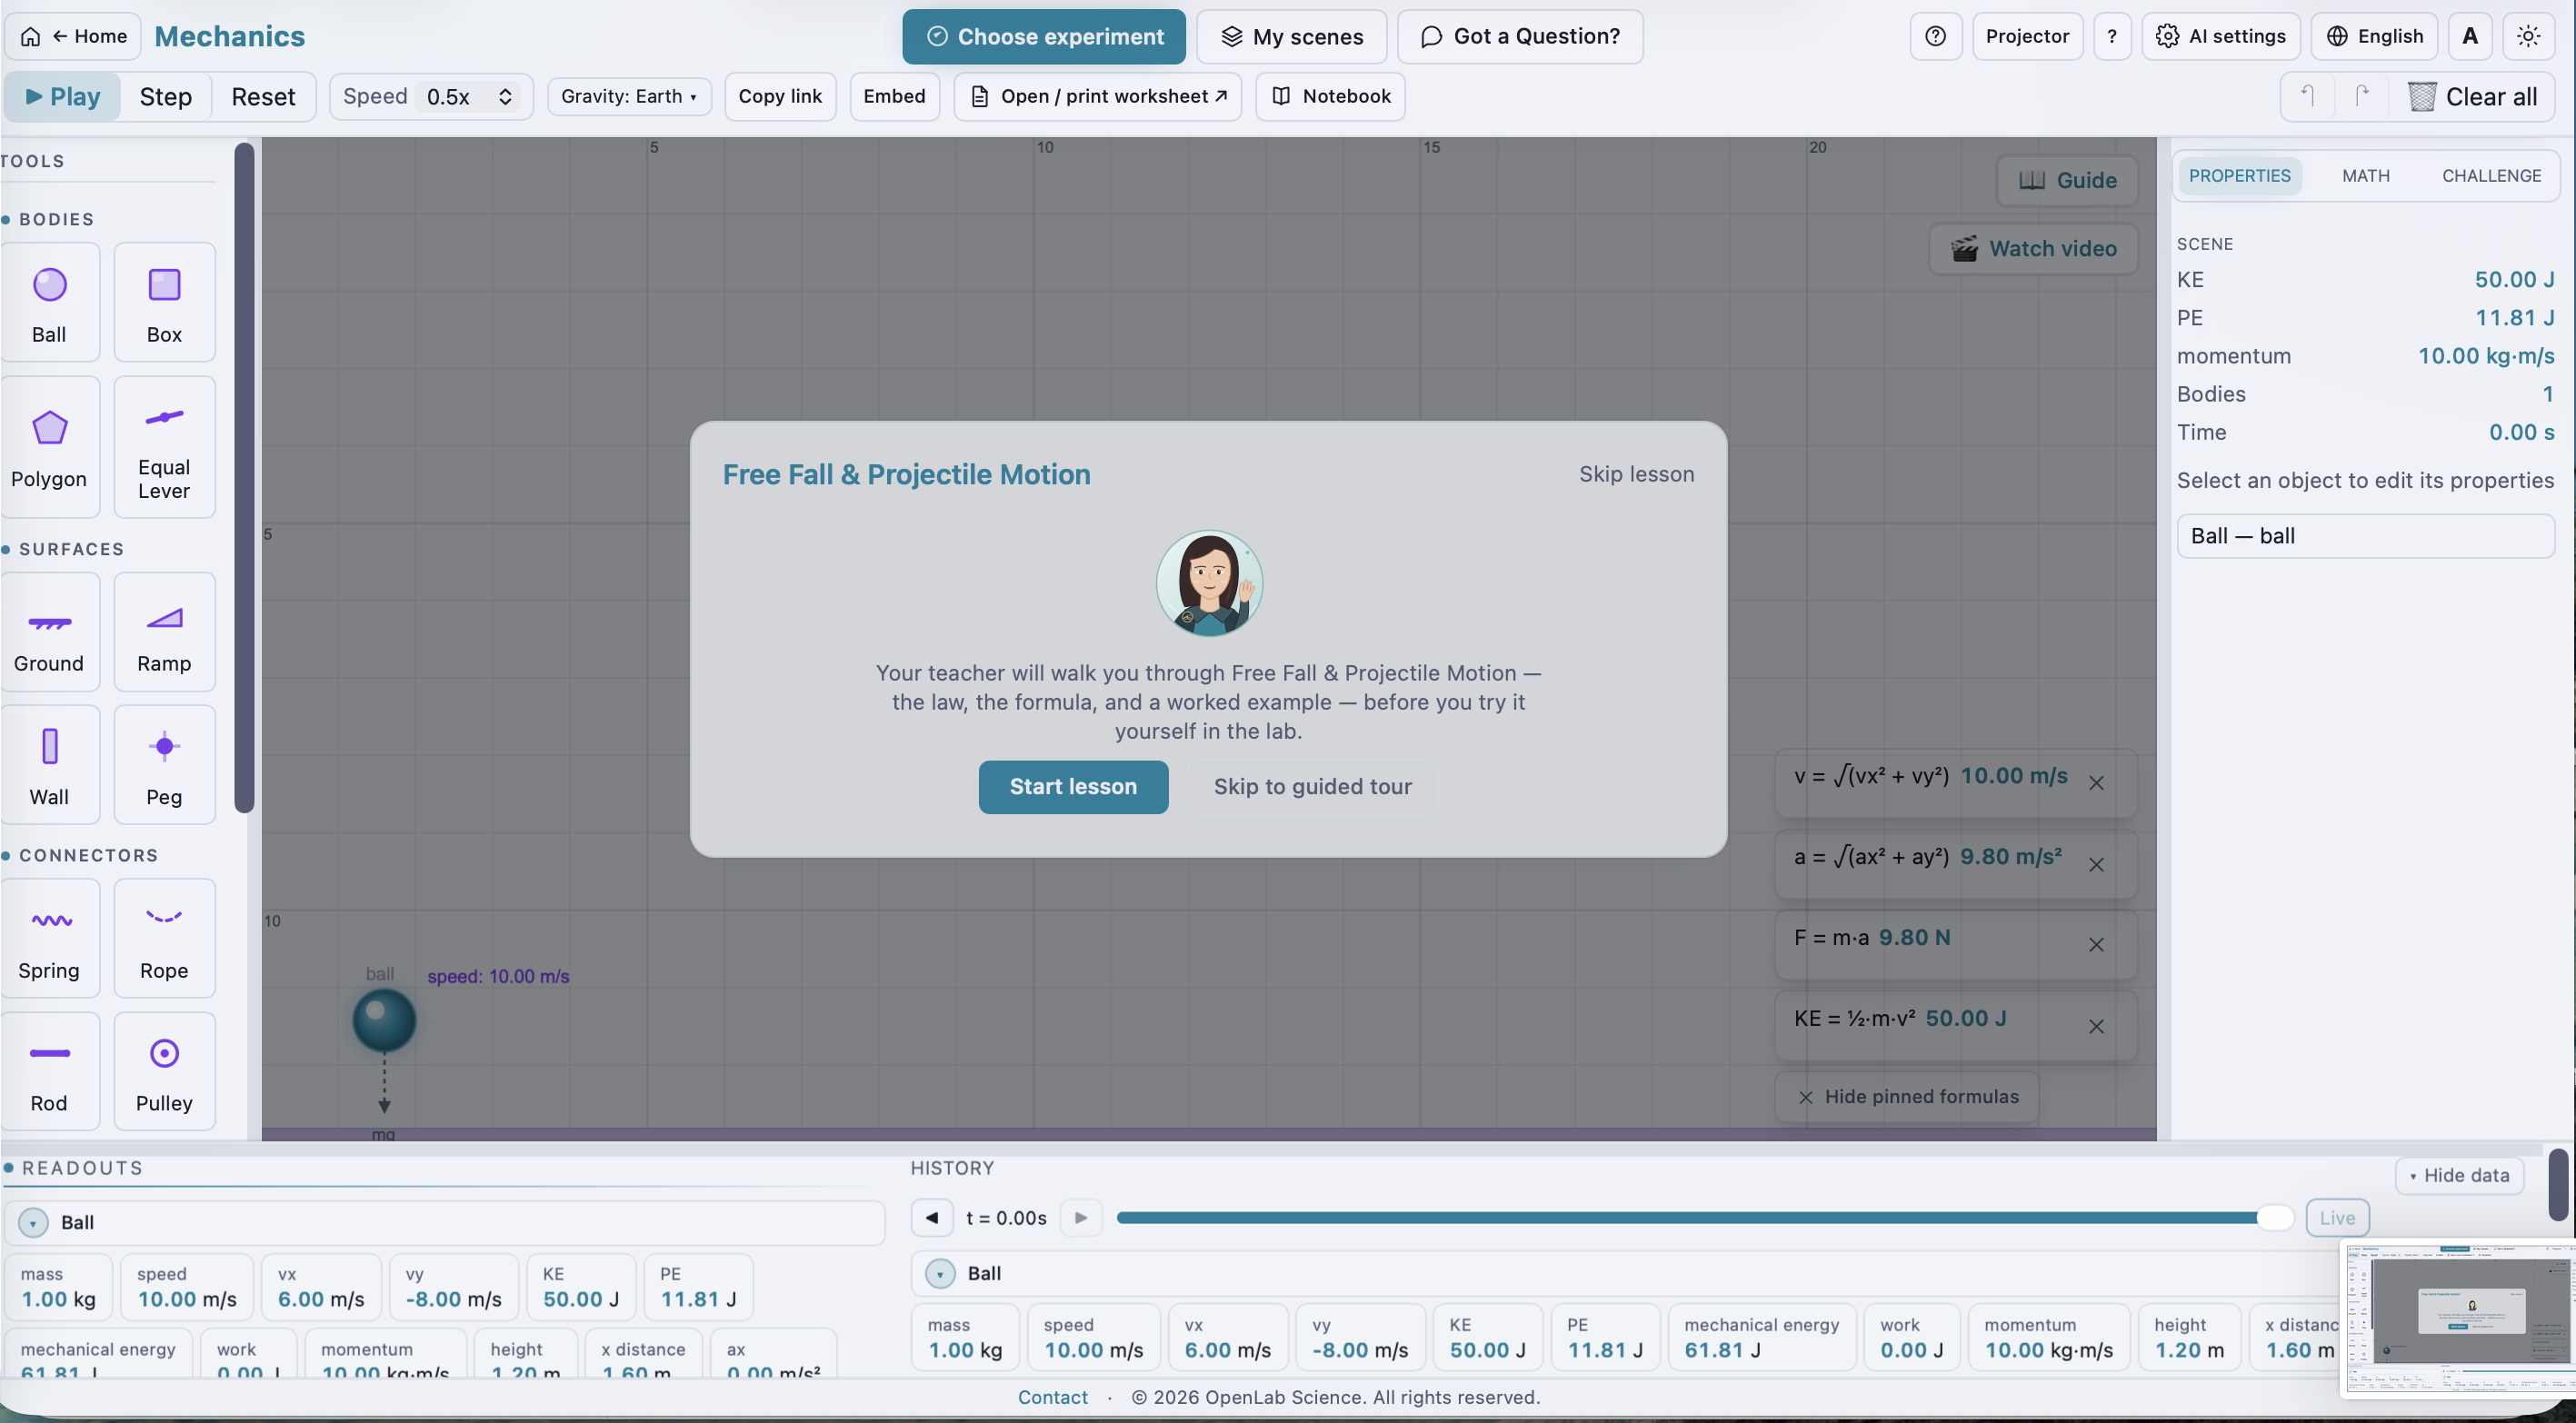Click Start lesson button

click(x=1073, y=787)
